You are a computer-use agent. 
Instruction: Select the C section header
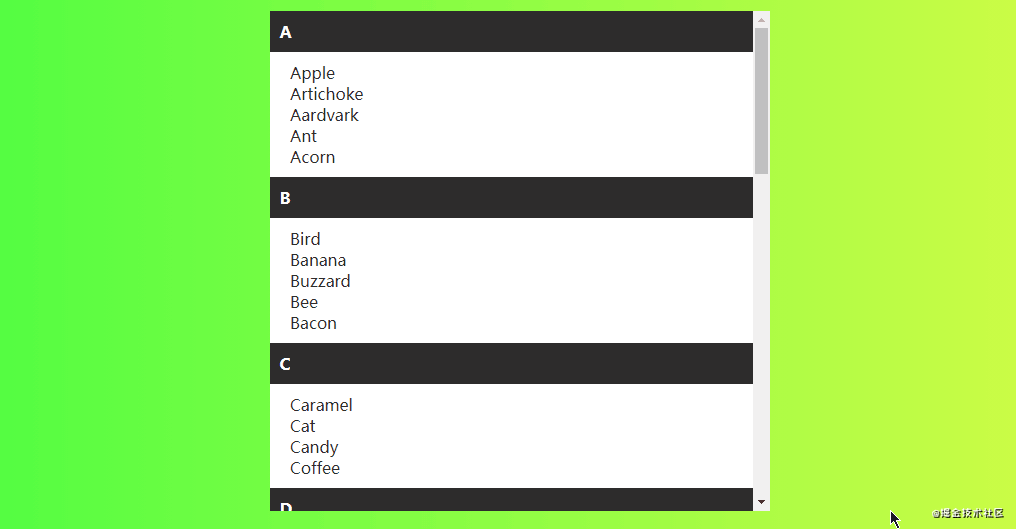(x=511, y=364)
